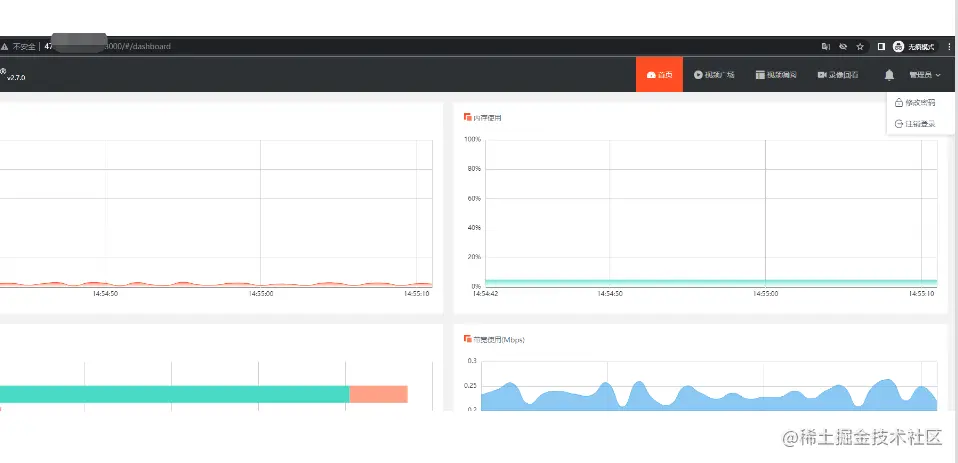
Task: Click the incognito profile button
Action: pos(913,46)
